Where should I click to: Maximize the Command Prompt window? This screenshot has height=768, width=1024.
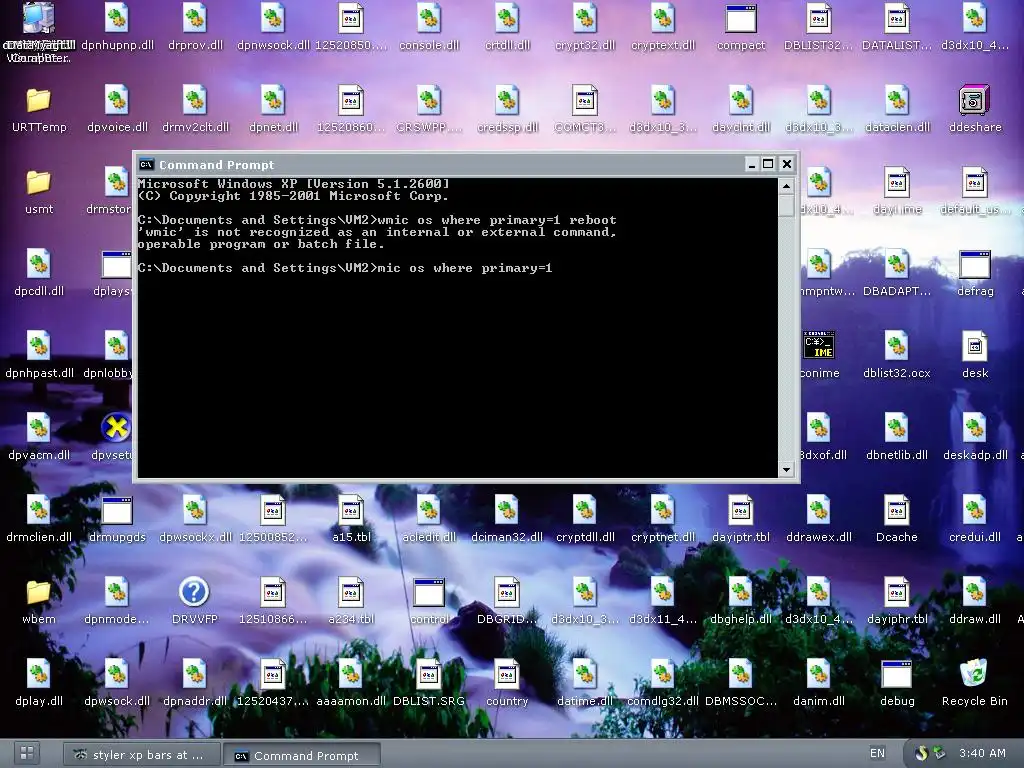(769, 165)
